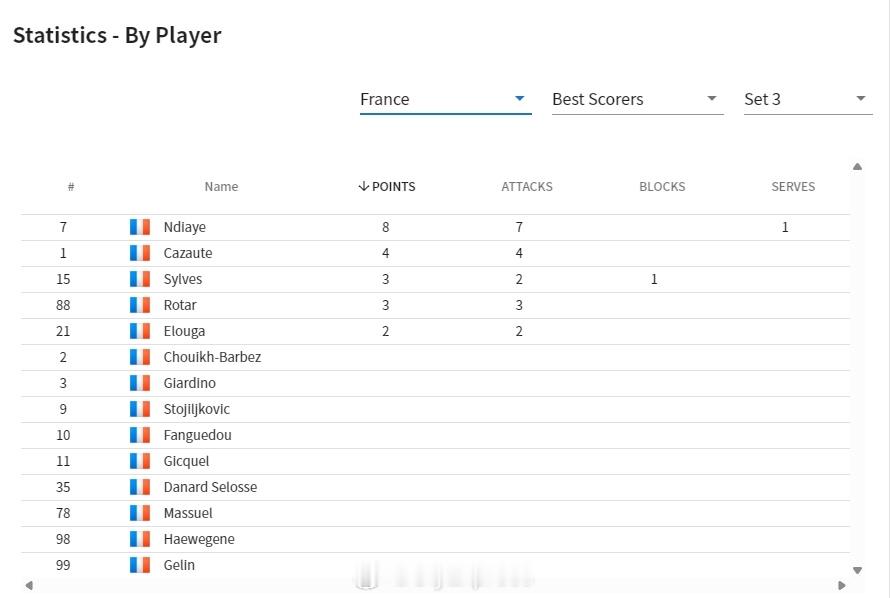Sort by Name column header
Viewport: 890px width, 598px height.
[221, 187]
